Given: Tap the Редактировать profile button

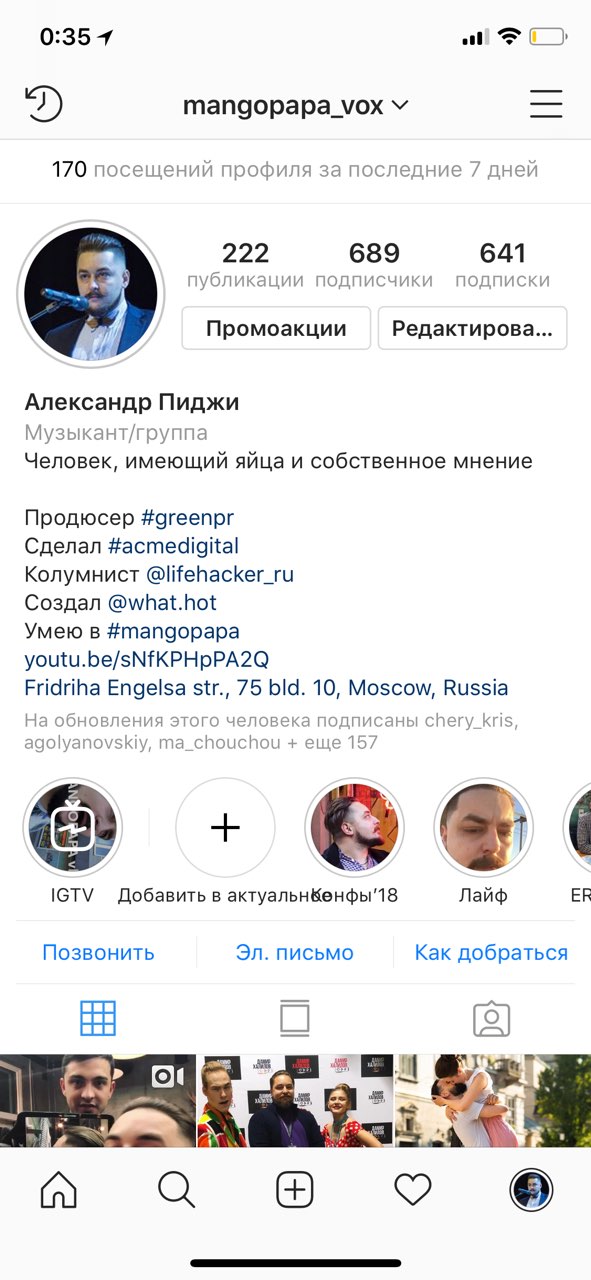Looking at the screenshot, I should (x=472, y=328).
